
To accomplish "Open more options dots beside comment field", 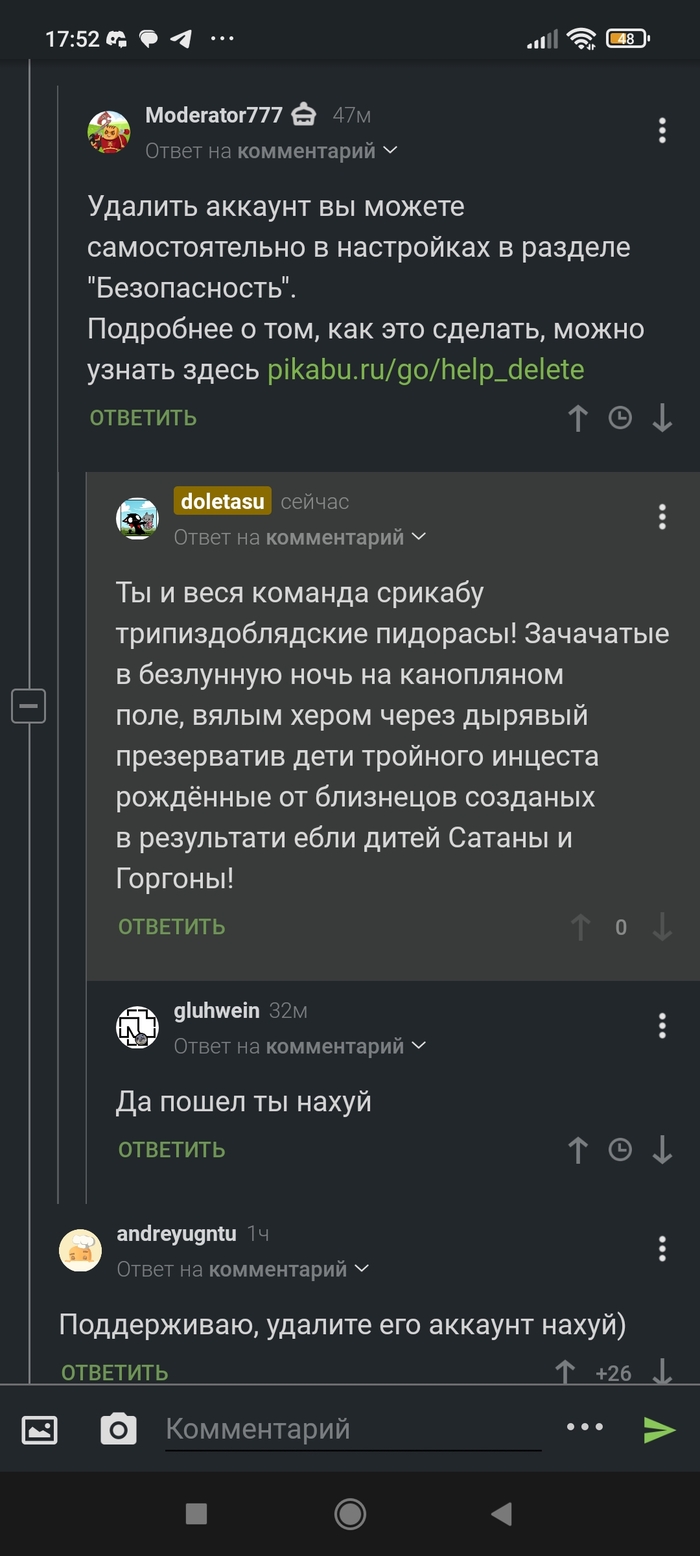I will (x=585, y=1427).
